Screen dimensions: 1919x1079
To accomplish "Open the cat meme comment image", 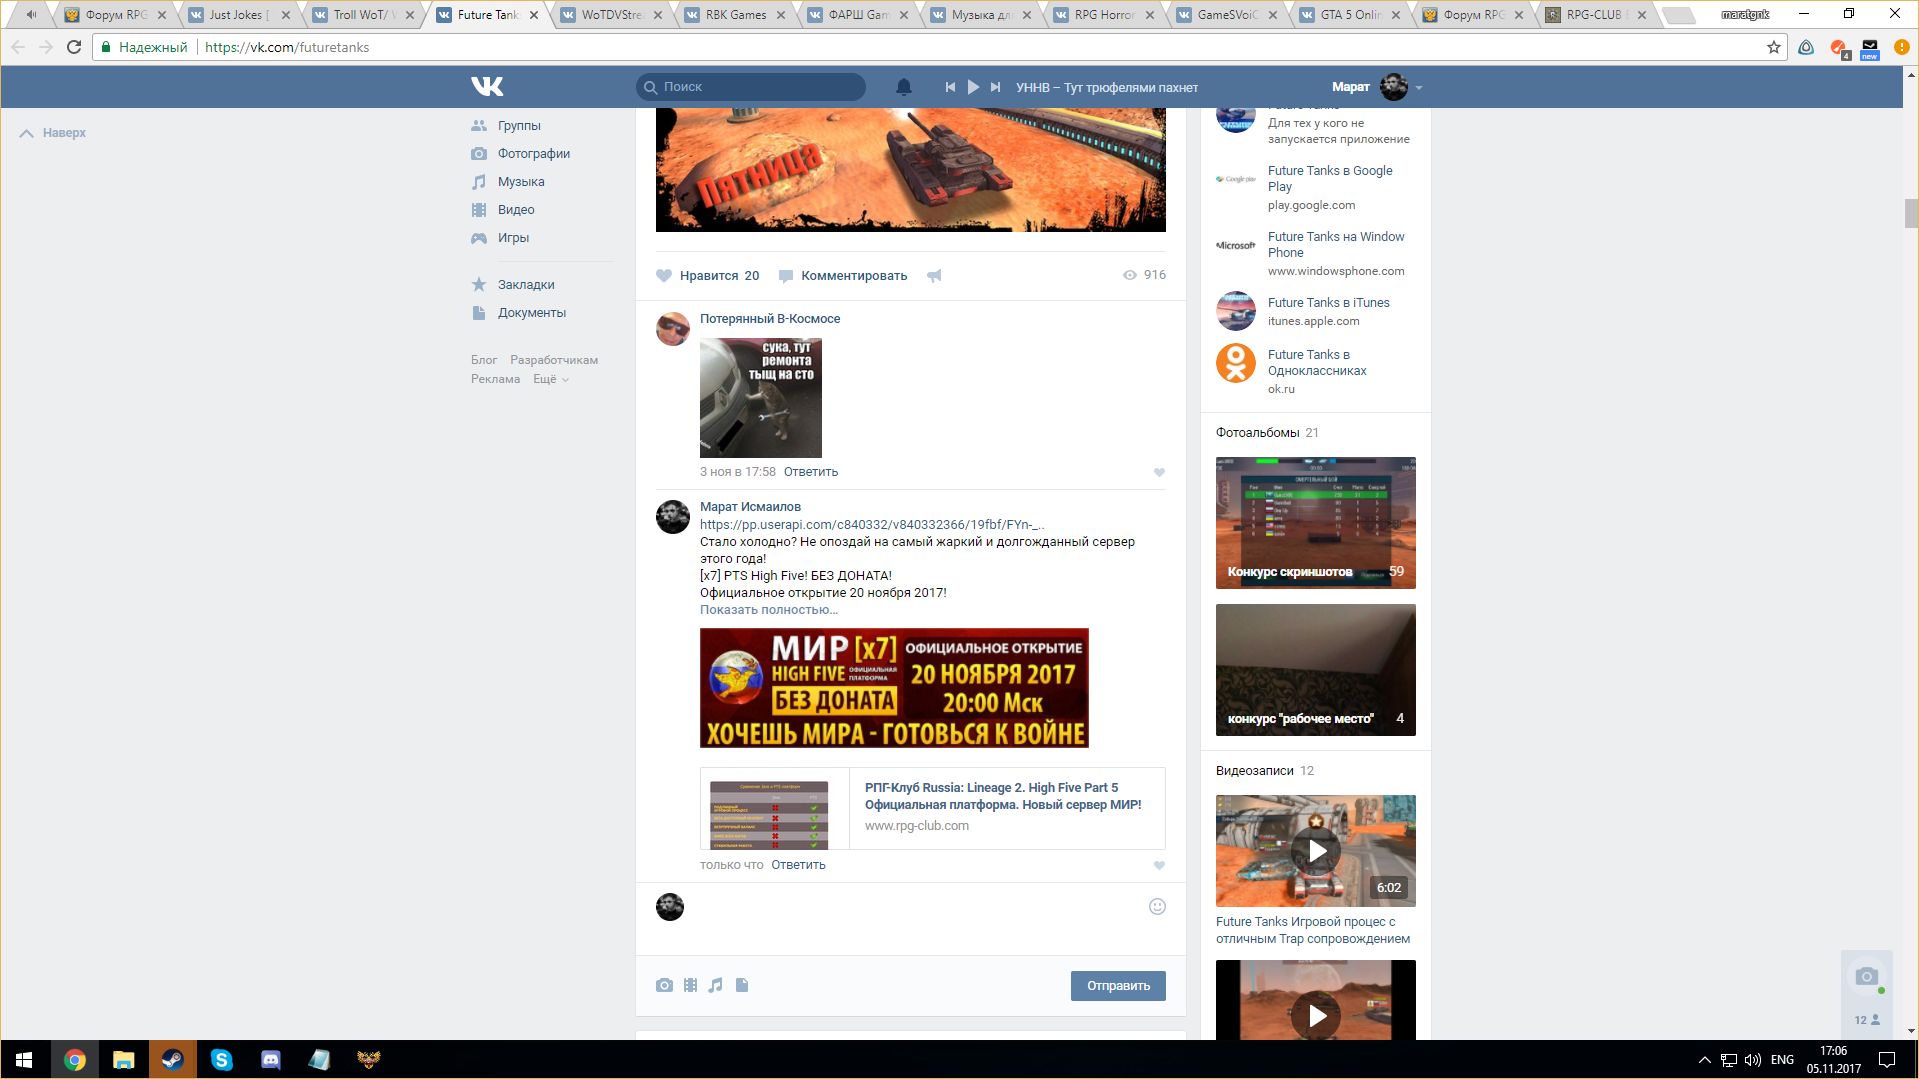I will [x=761, y=398].
